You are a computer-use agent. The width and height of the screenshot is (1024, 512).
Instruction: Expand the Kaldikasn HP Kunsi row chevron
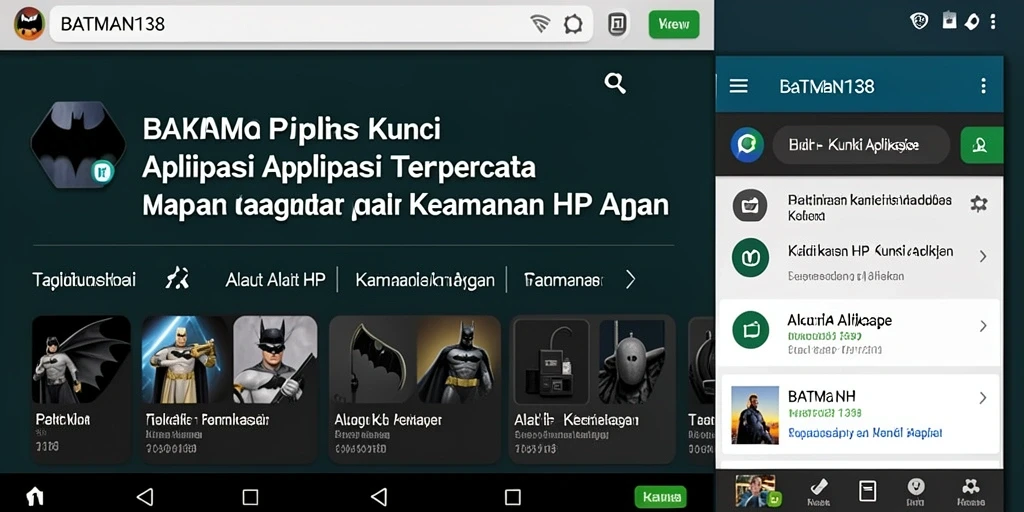(x=982, y=256)
